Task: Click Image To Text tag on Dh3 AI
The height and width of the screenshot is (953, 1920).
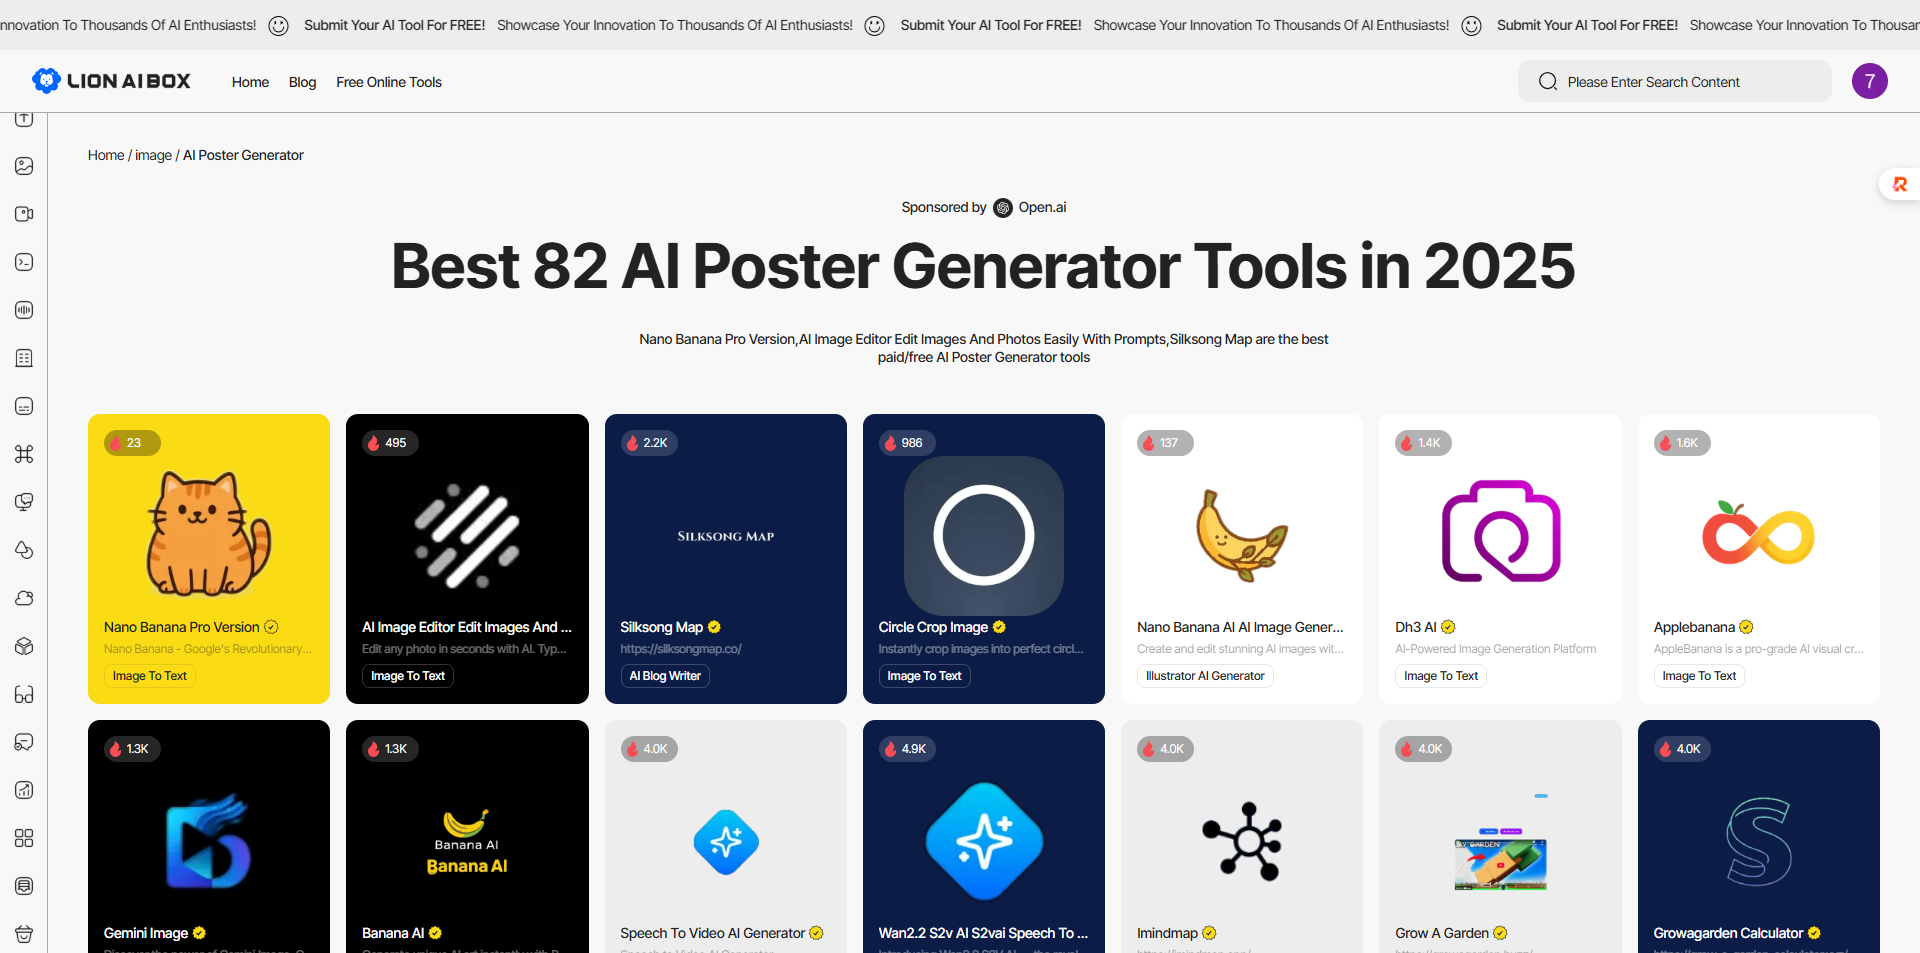Action: pos(1441,676)
